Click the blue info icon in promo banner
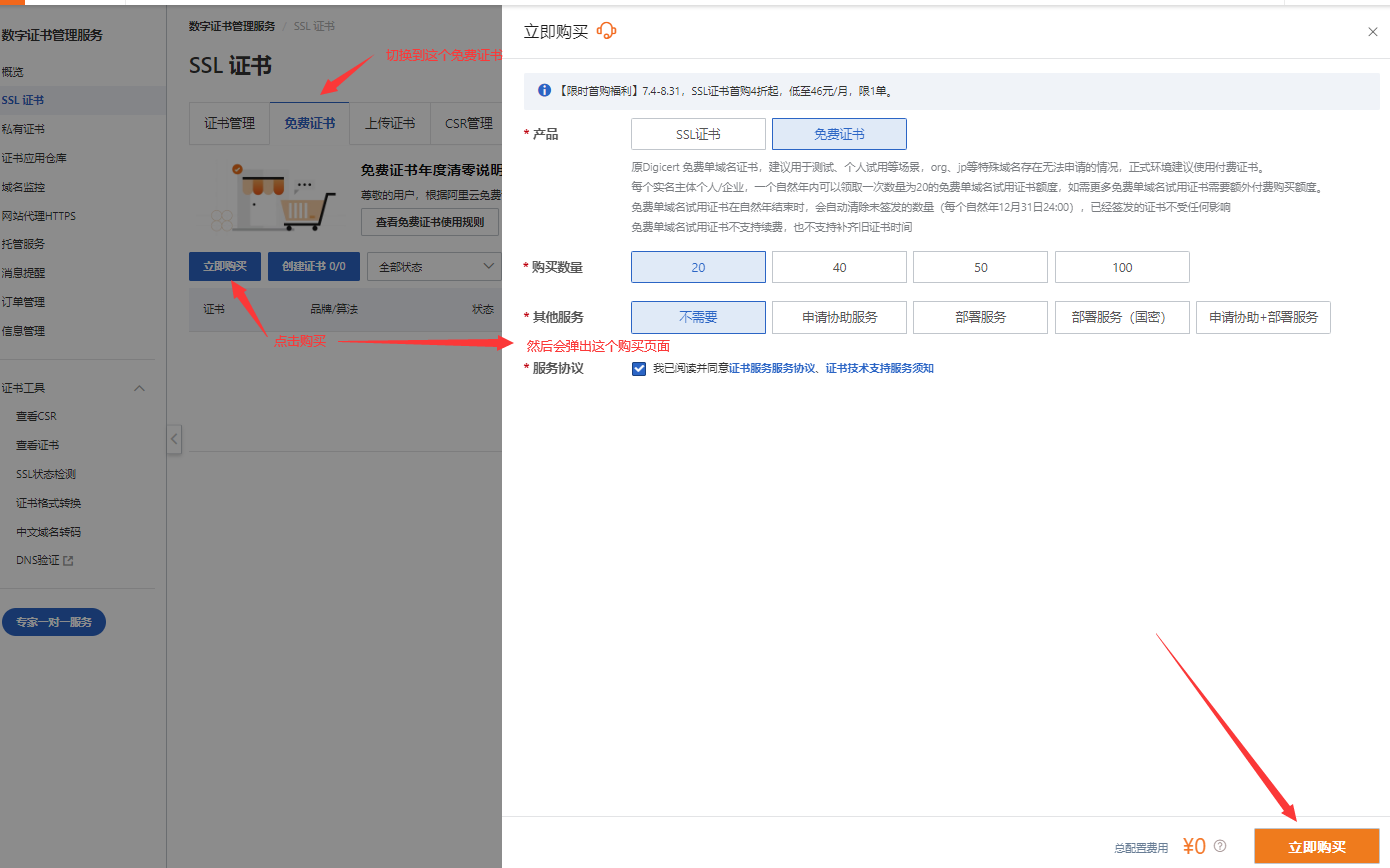The width and height of the screenshot is (1390, 868). click(545, 90)
